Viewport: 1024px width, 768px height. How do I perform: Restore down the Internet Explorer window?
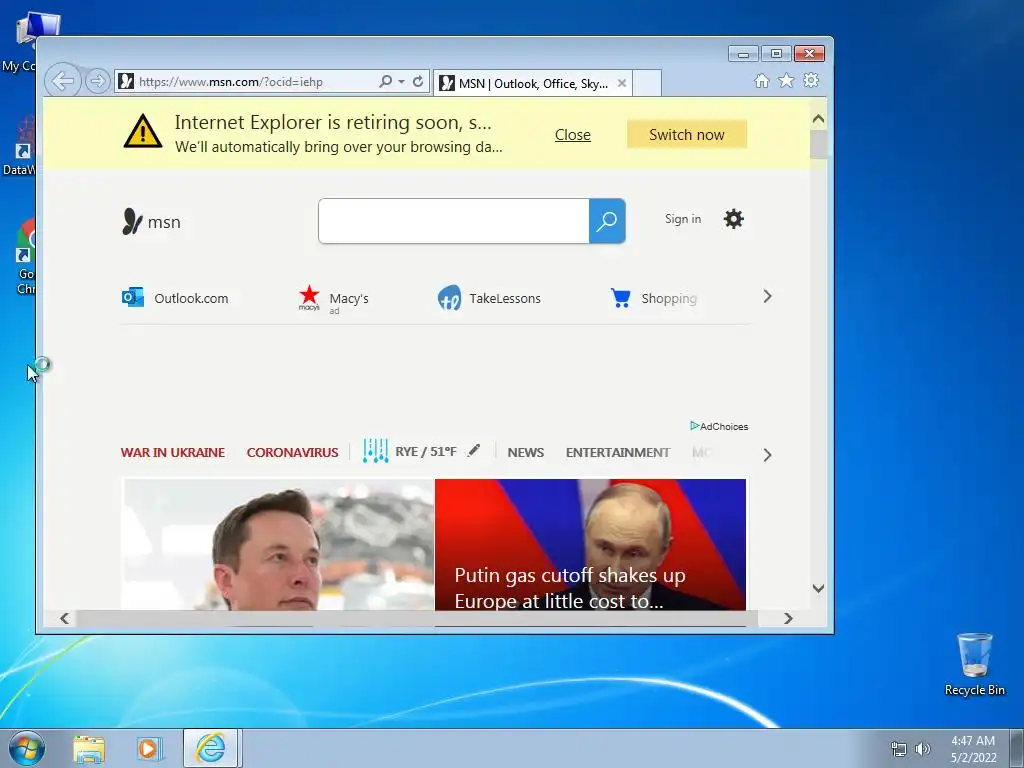click(x=776, y=54)
